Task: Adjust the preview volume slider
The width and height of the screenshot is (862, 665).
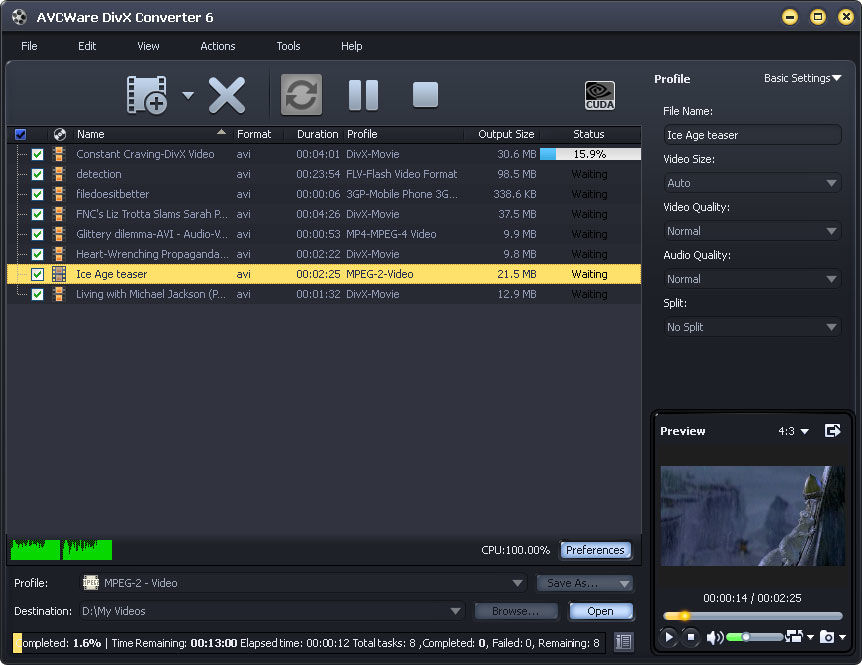Action: coord(754,637)
